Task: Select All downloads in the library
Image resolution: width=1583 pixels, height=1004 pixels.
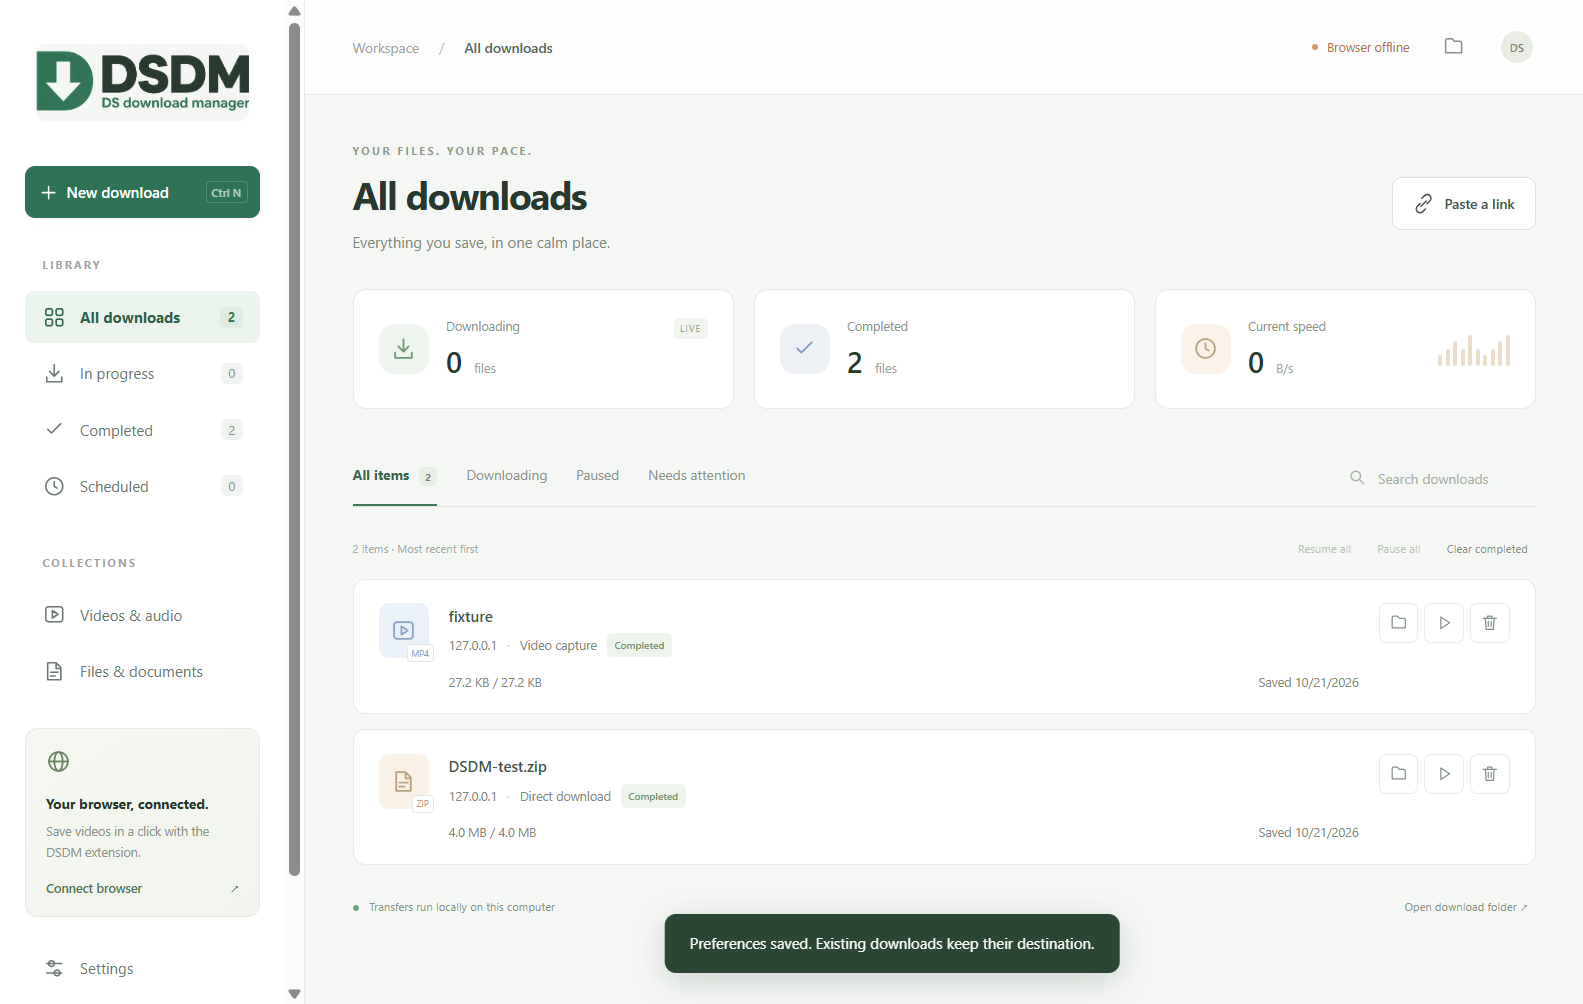Action: 142,317
